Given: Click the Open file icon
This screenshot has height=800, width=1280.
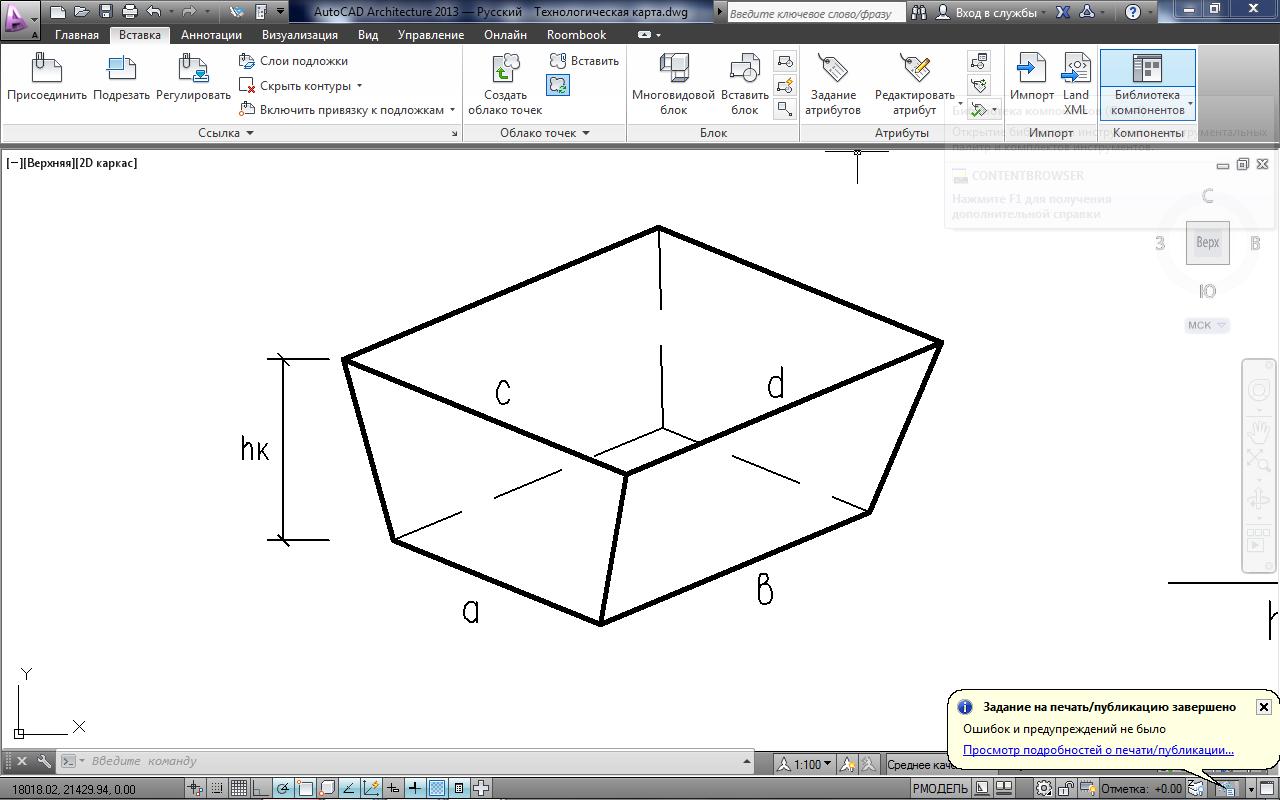Looking at the screenshot, I should [81, 13].
